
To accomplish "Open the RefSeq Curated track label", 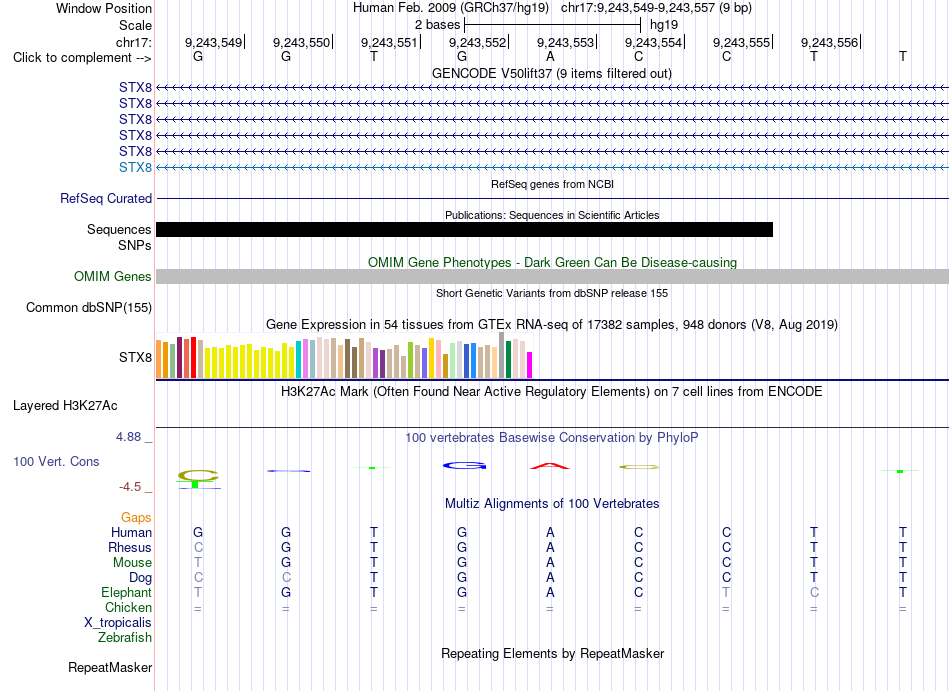I will pyautogui.click(x=106, y=199).
